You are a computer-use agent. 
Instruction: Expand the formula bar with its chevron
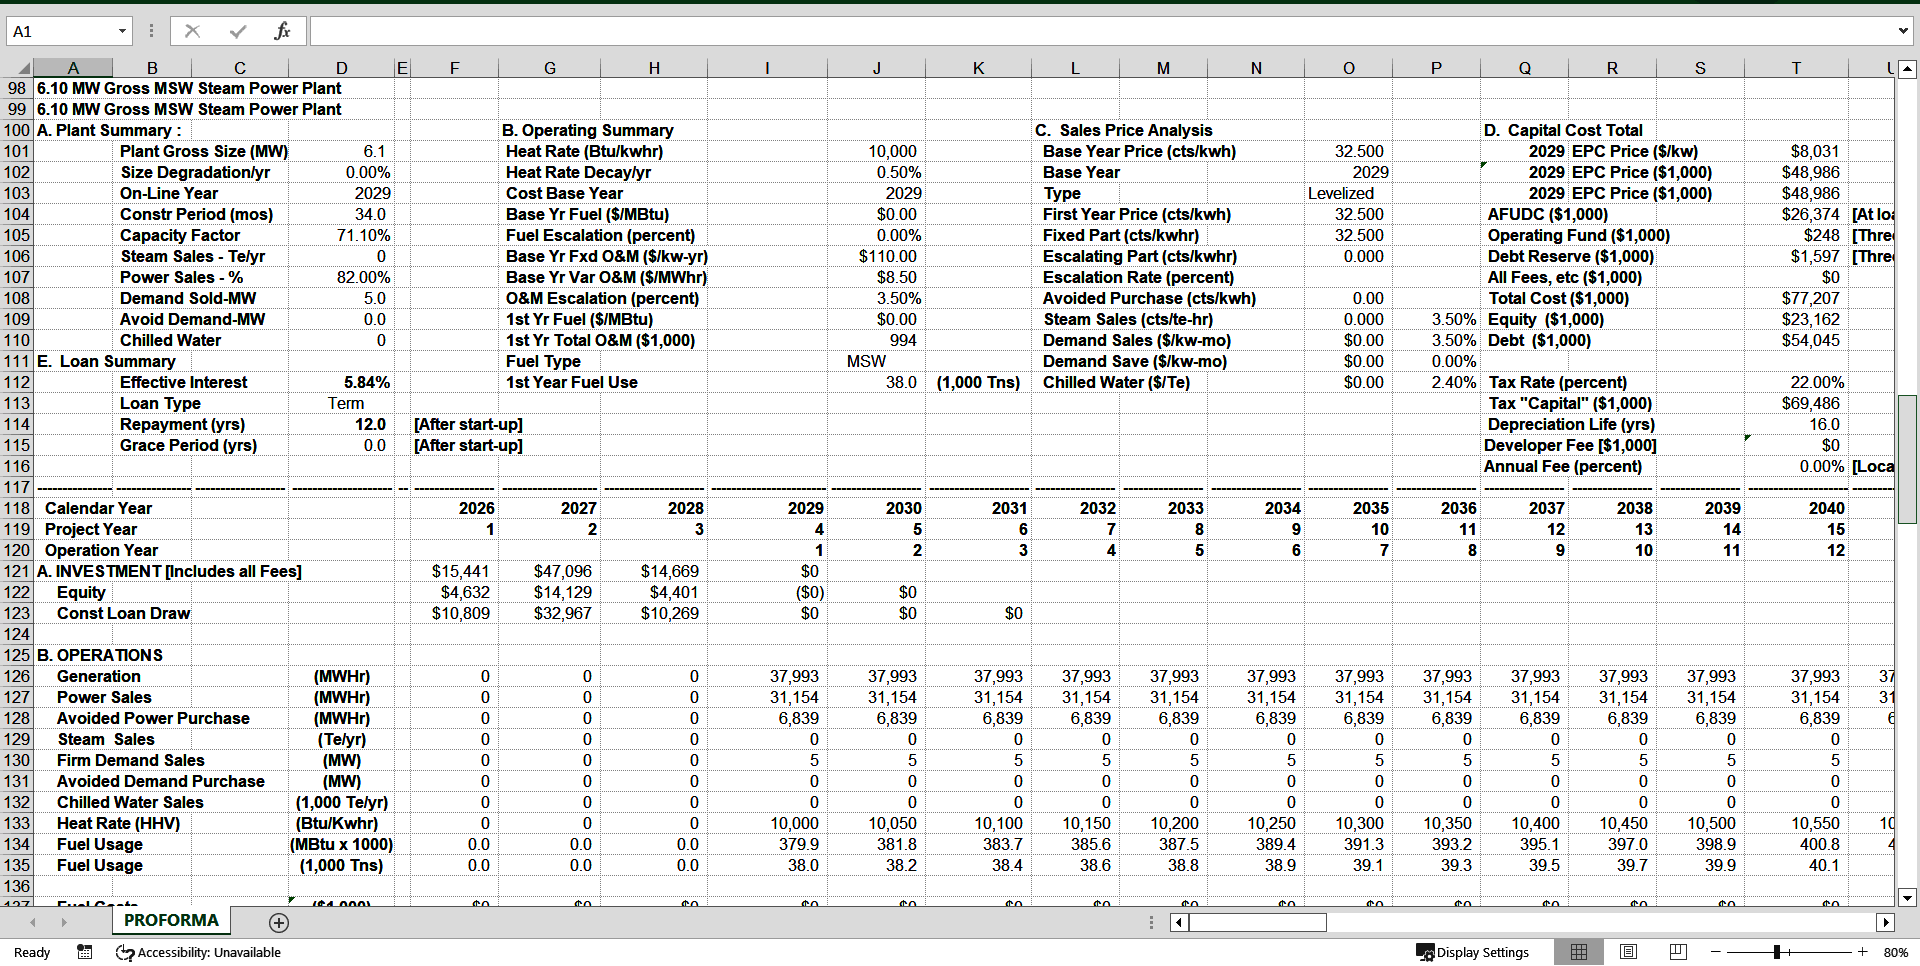tap(1903, 30)
